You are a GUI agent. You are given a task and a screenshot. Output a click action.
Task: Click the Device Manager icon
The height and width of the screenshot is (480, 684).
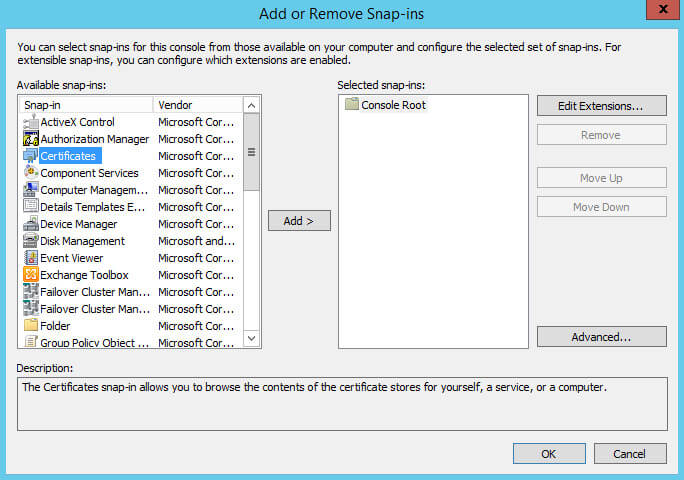31,224
